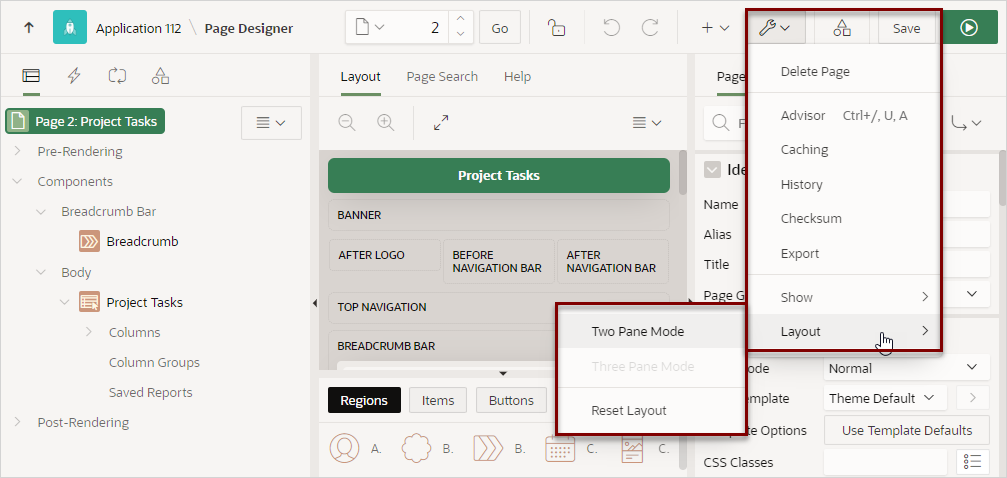Image resolution: width=1007 pixels, height=478 pixels.
Task: Expand the Pre-Rendering node
Action: click(17, 151)
